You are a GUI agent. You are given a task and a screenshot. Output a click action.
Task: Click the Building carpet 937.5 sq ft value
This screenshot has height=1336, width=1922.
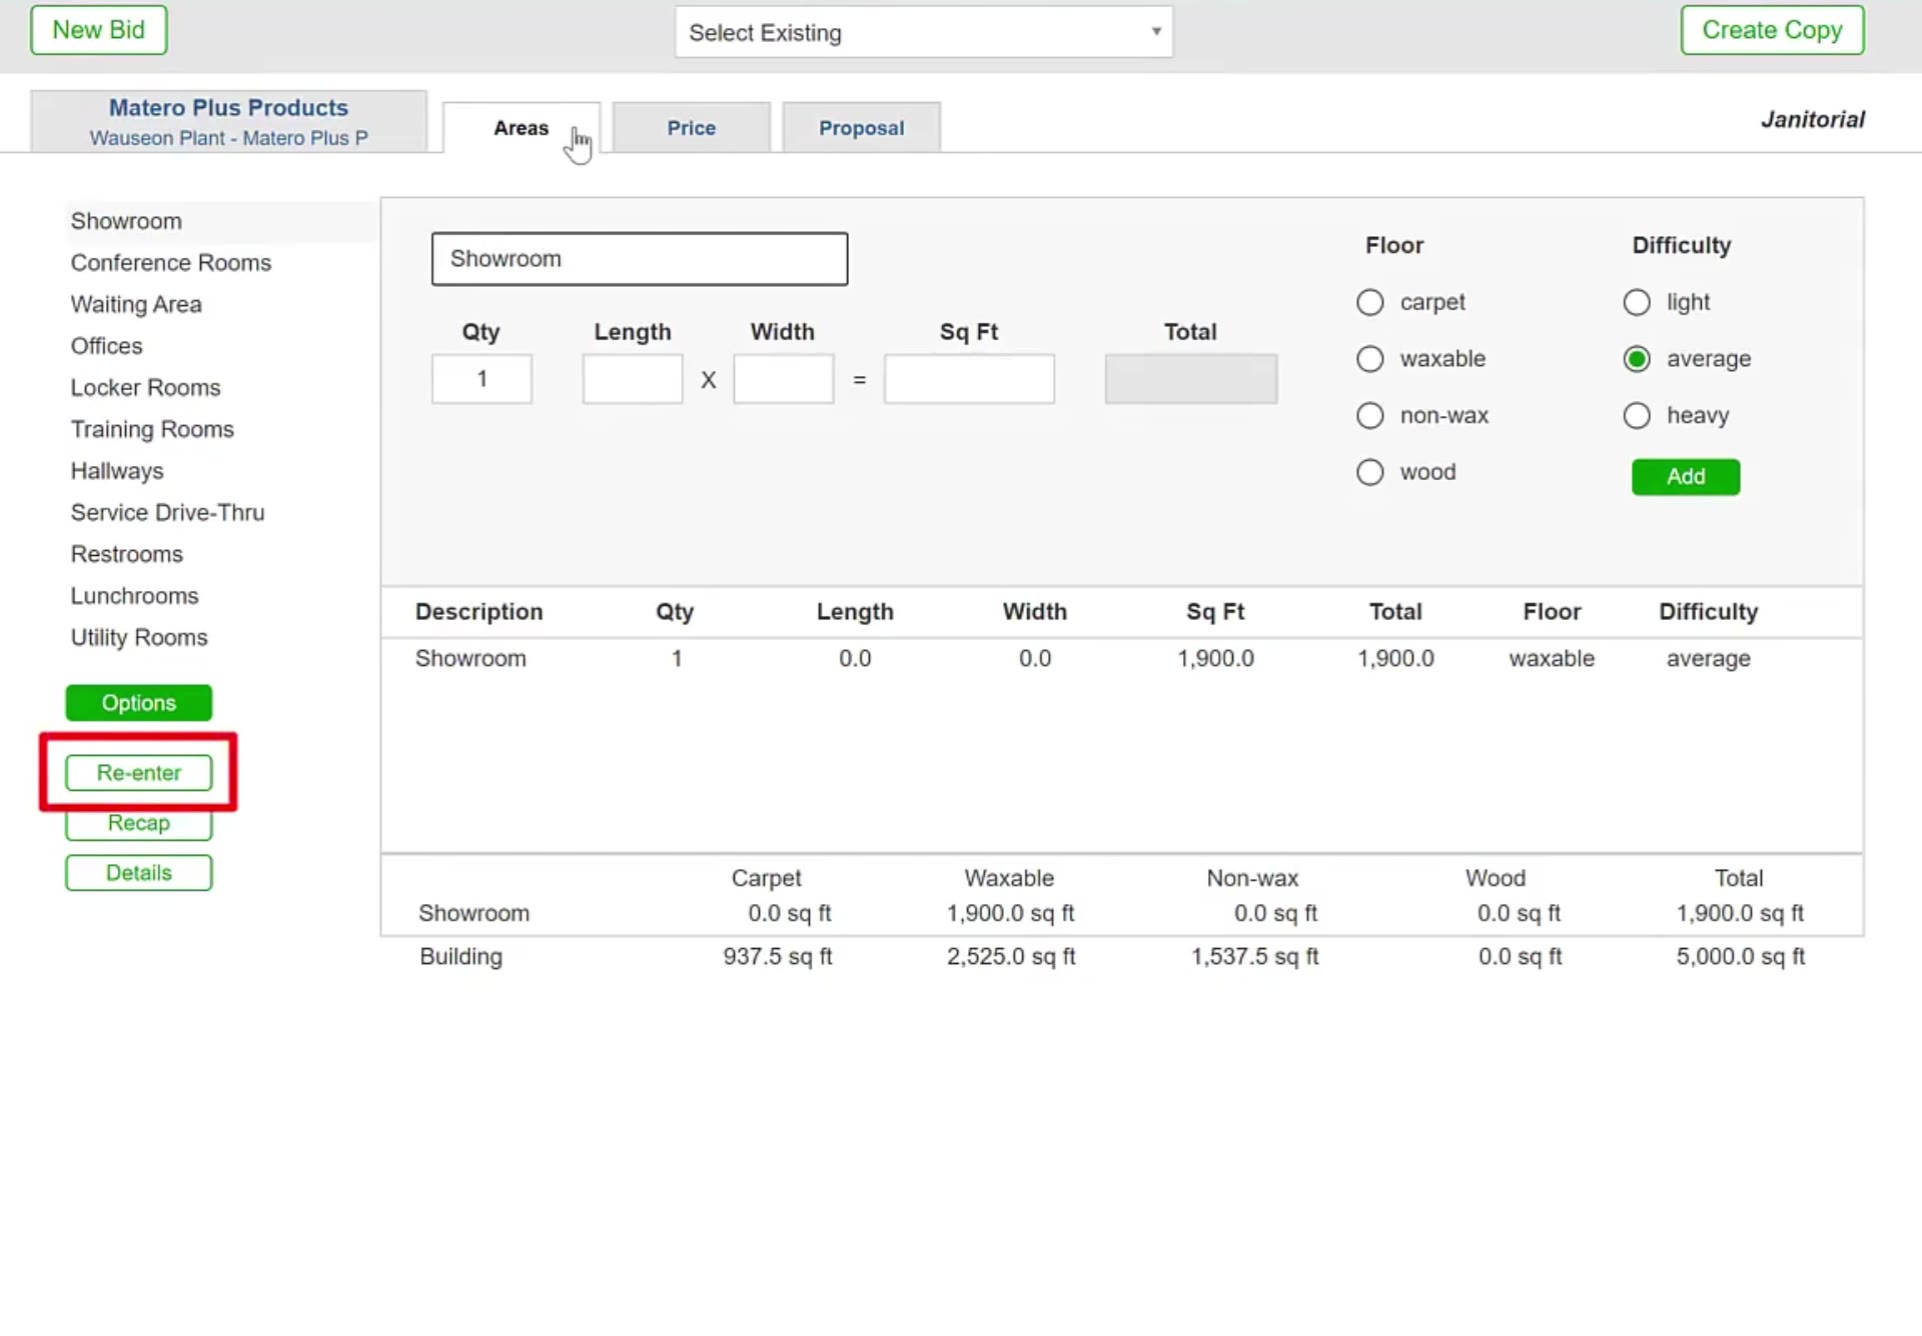(778, 957)
